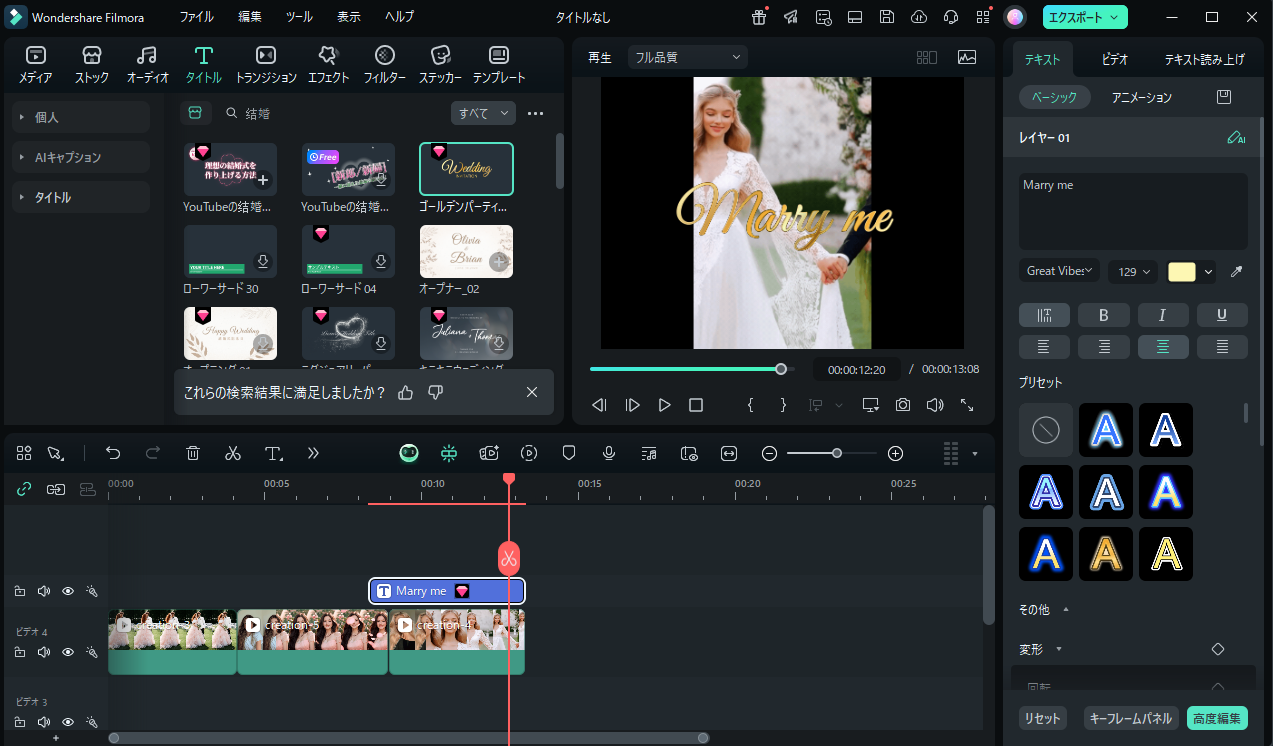Mute the ビデオ 4 track speaker
Screen dimensions: 1273x746
[x=44, y=652]
